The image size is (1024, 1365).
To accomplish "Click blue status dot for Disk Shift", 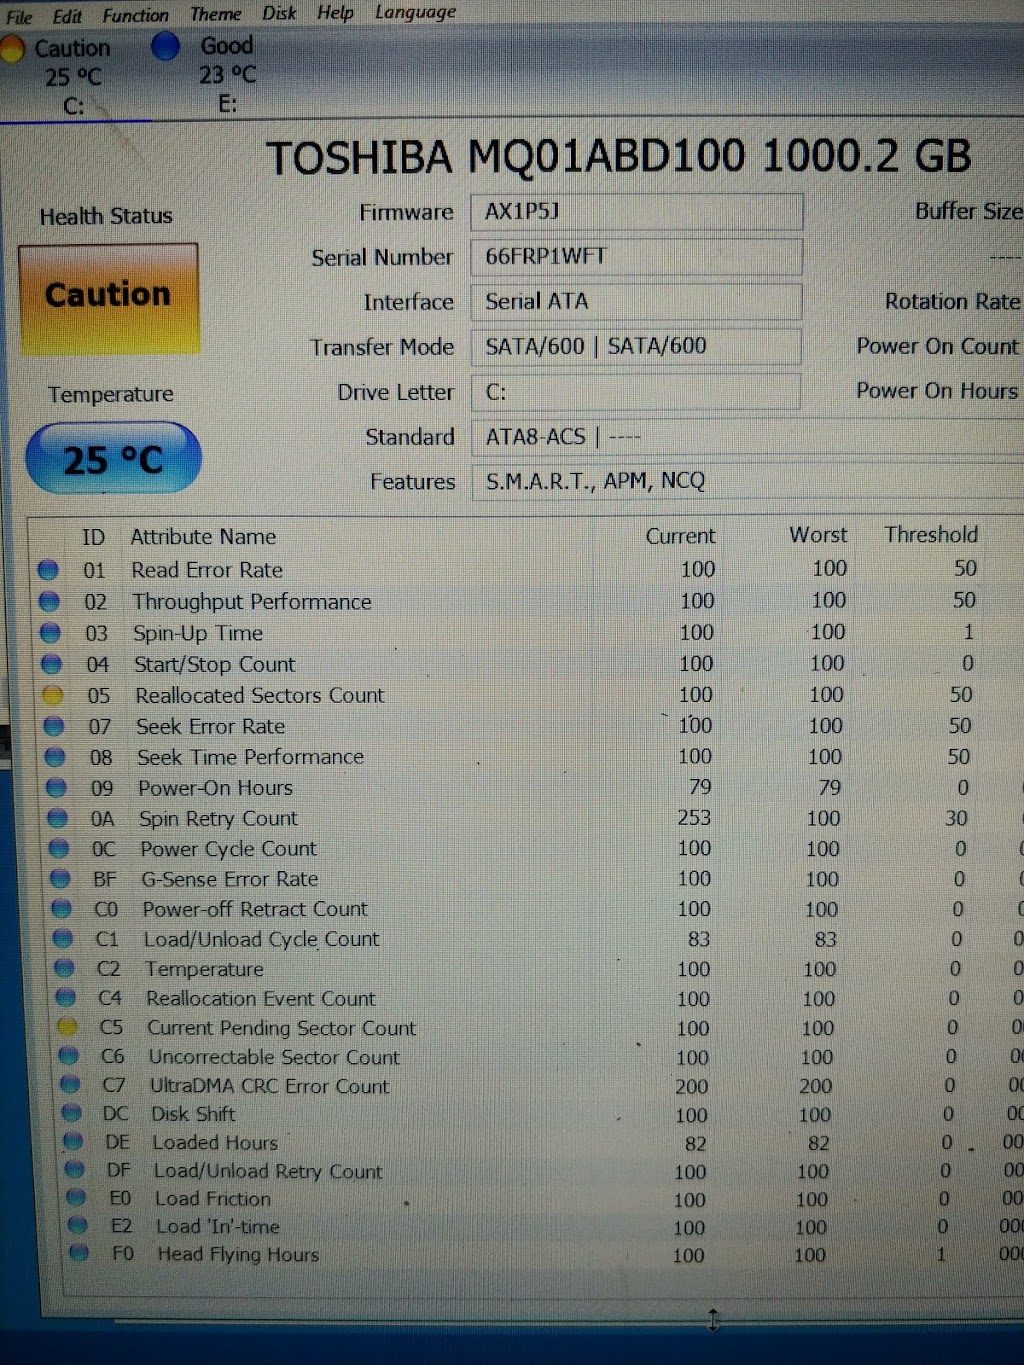I will pyautogui.click(x=71, y=1113).
